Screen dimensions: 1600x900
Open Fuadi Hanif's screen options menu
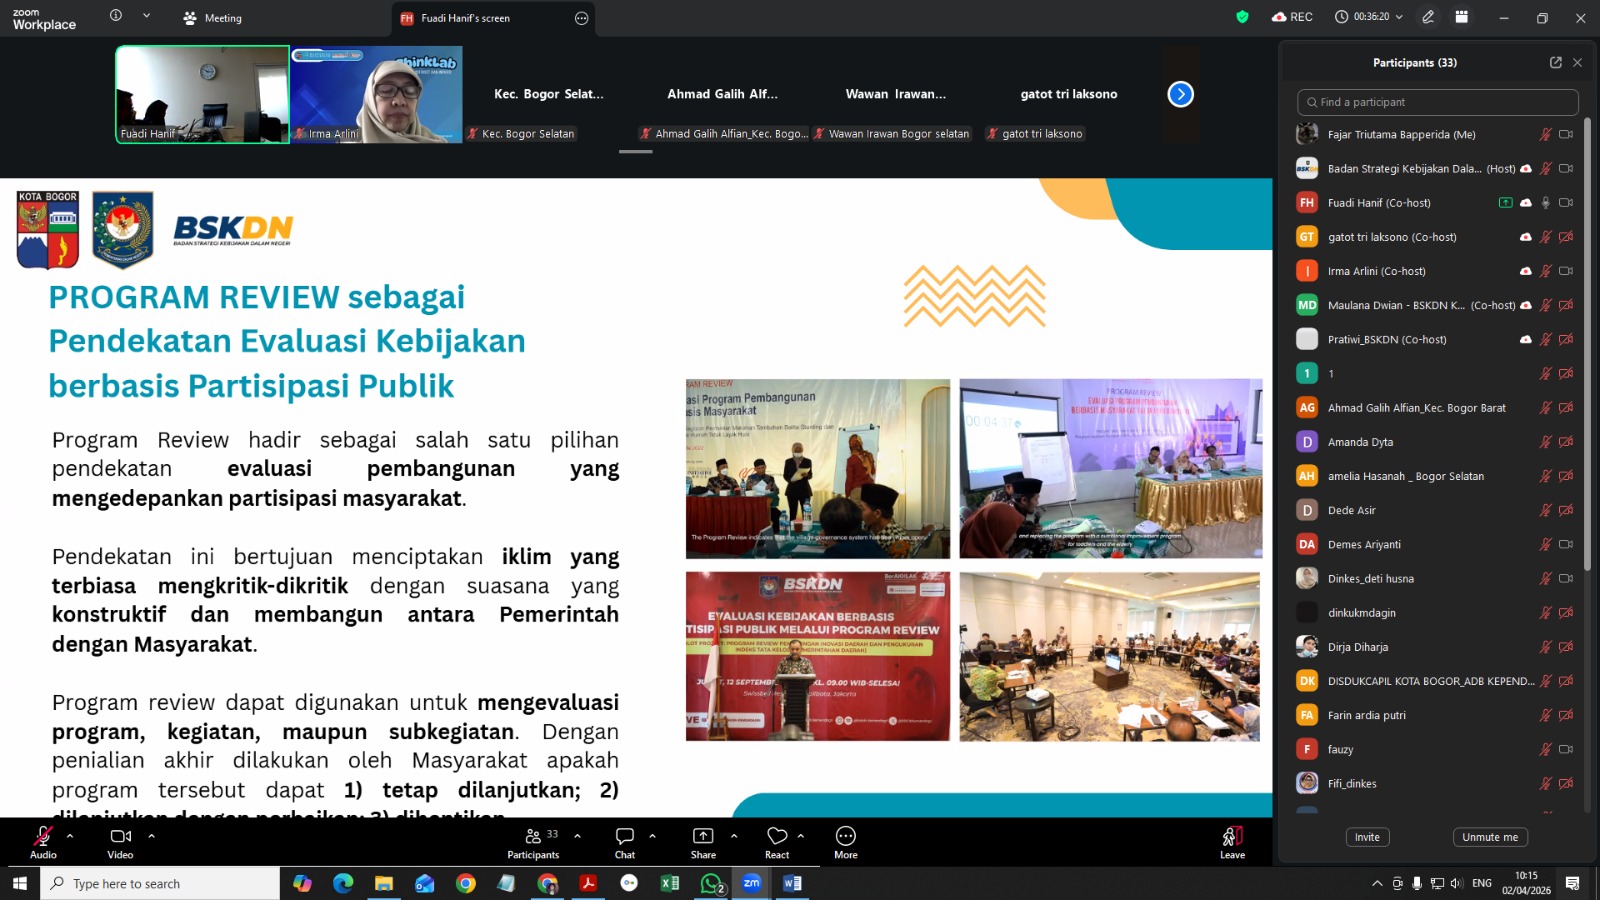point(581,18)
